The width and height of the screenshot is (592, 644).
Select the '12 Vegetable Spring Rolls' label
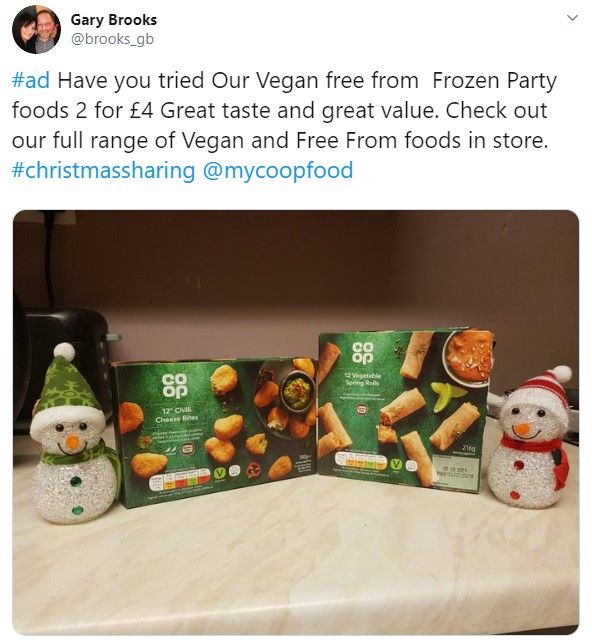(x=363, y=379)
